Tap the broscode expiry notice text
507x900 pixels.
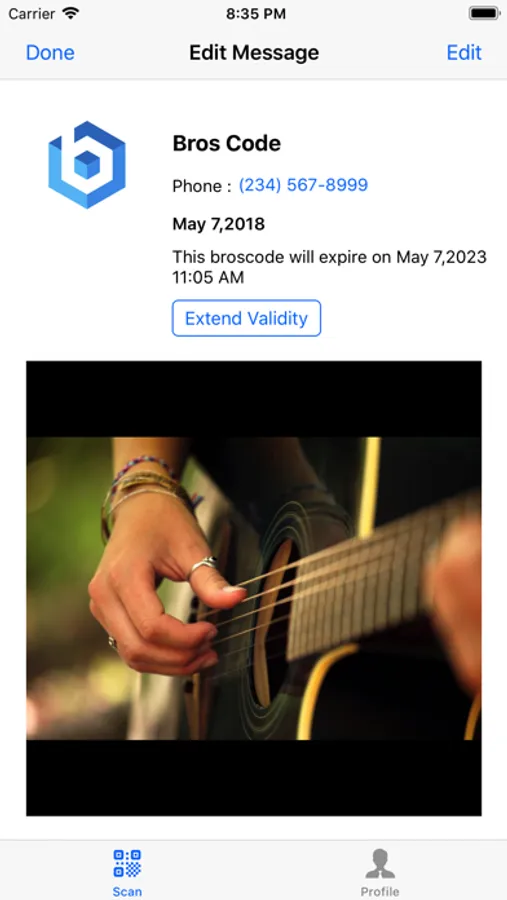(330, 267)
